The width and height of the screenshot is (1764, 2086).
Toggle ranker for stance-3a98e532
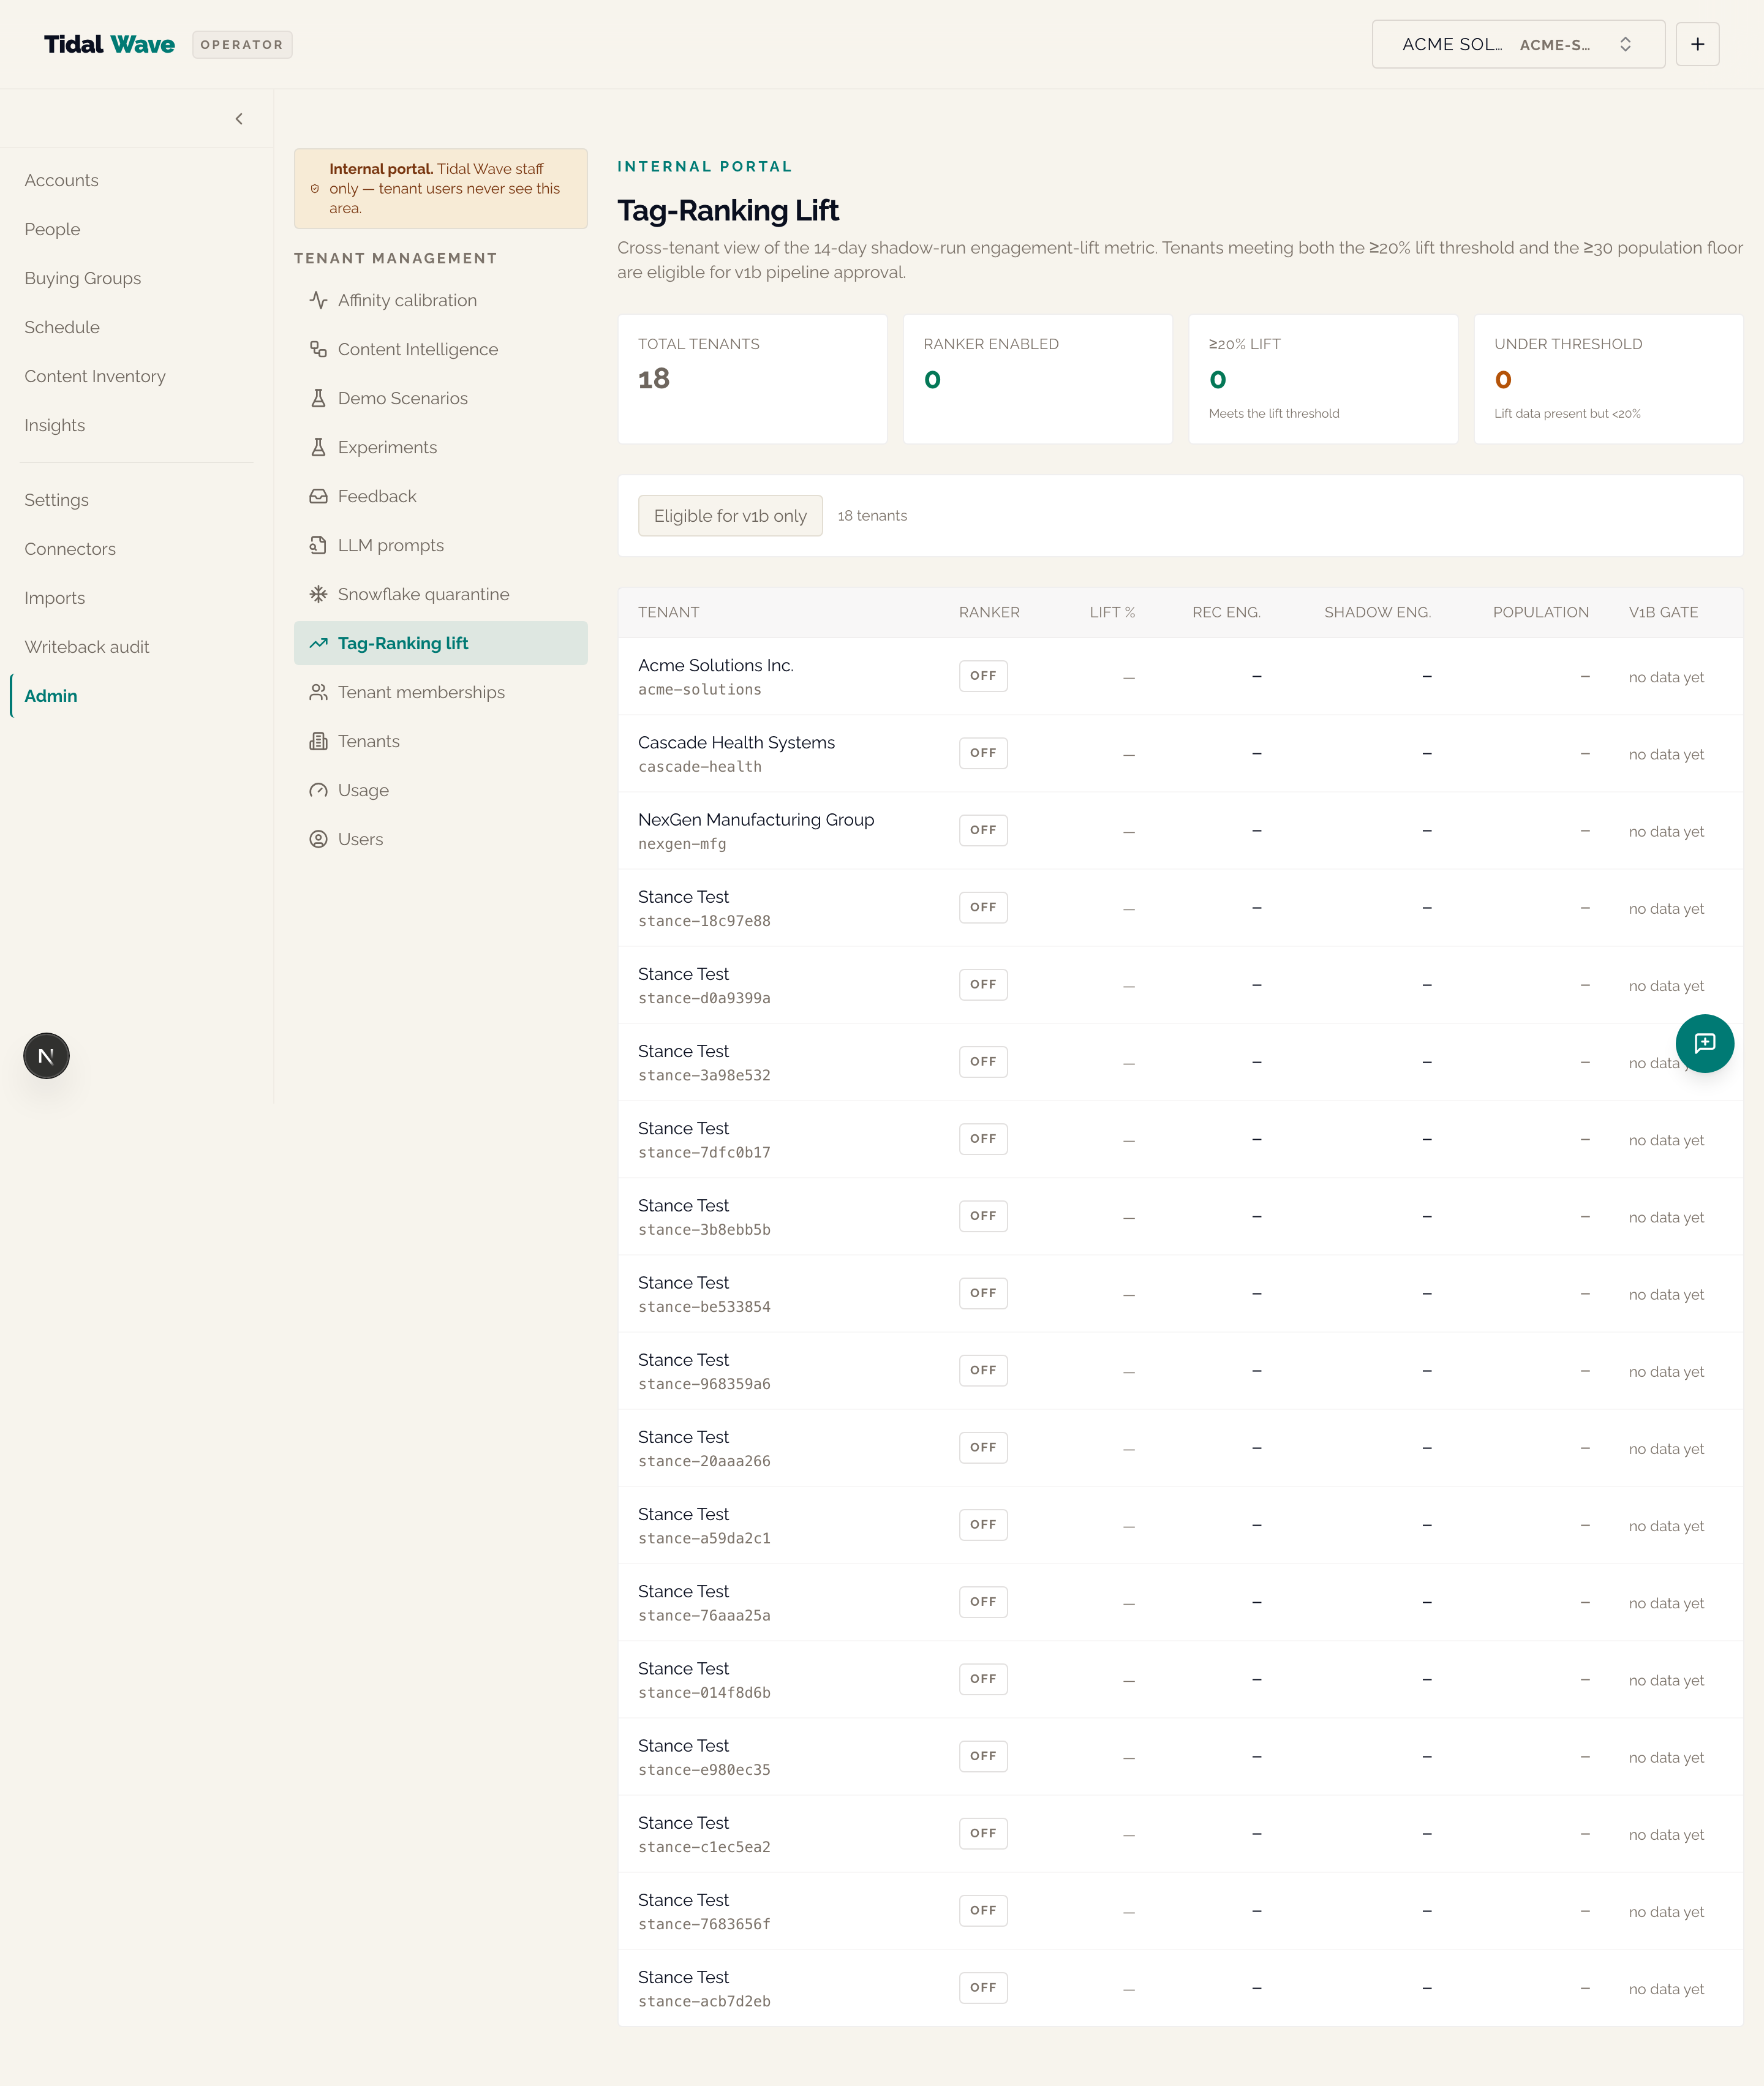982,1062
